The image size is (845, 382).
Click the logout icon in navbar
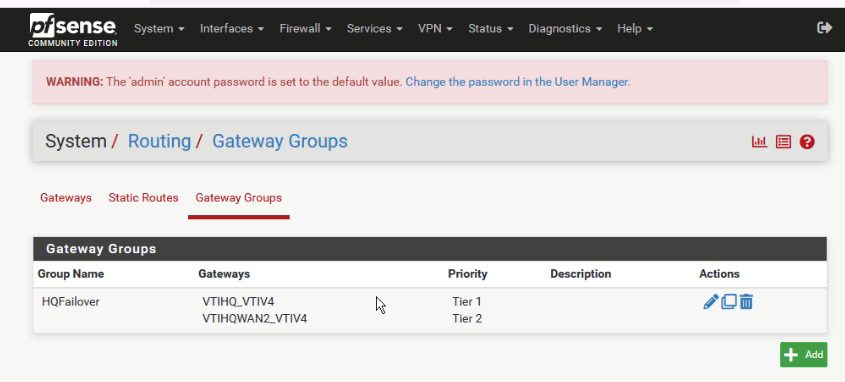(825, 28)
